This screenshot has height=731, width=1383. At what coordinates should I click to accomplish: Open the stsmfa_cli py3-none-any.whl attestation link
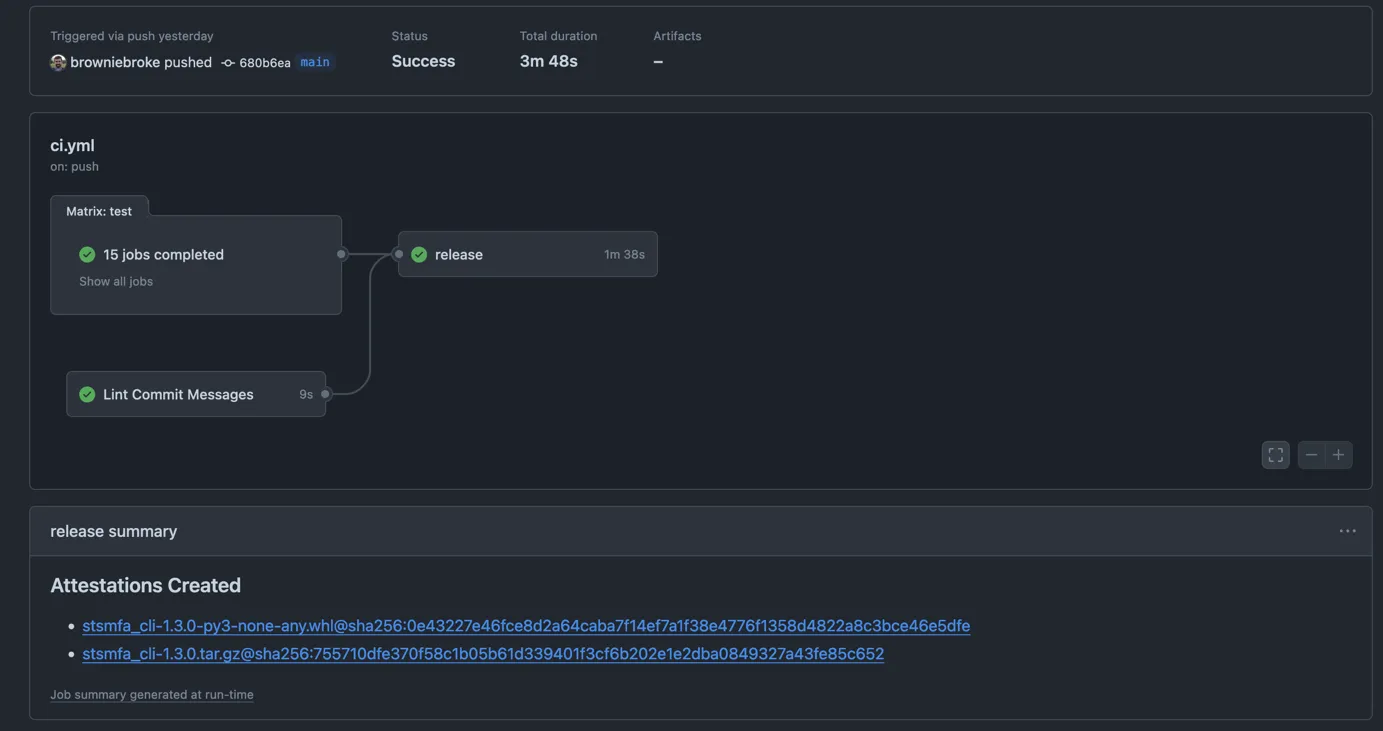526,626
